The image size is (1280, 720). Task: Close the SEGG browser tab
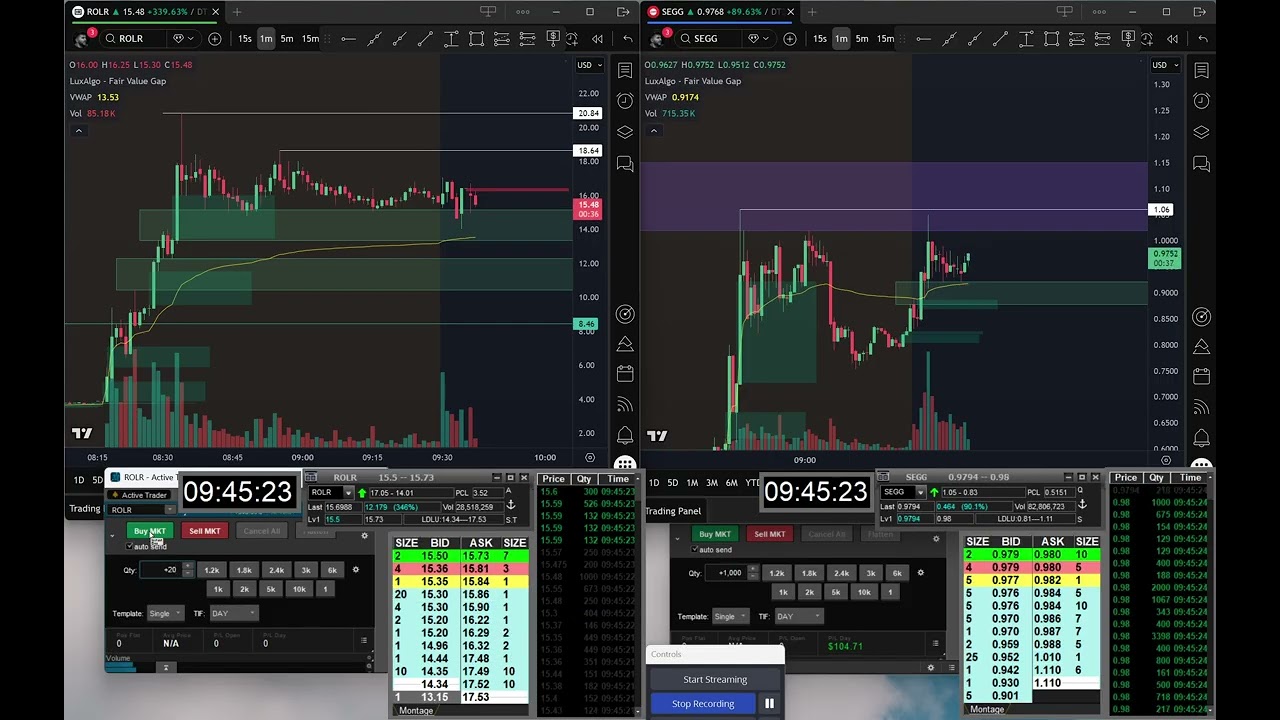click(x=790, y=12)
